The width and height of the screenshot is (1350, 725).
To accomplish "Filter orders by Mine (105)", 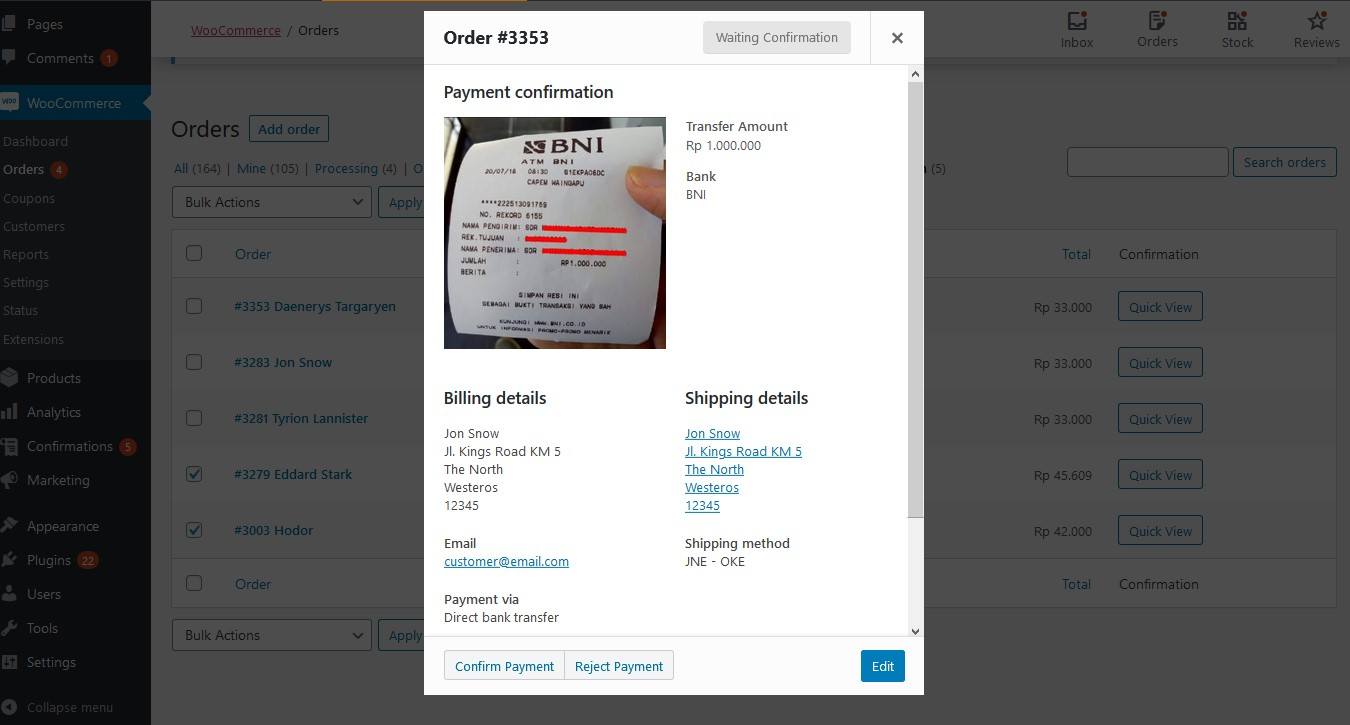I will point(267,168).
